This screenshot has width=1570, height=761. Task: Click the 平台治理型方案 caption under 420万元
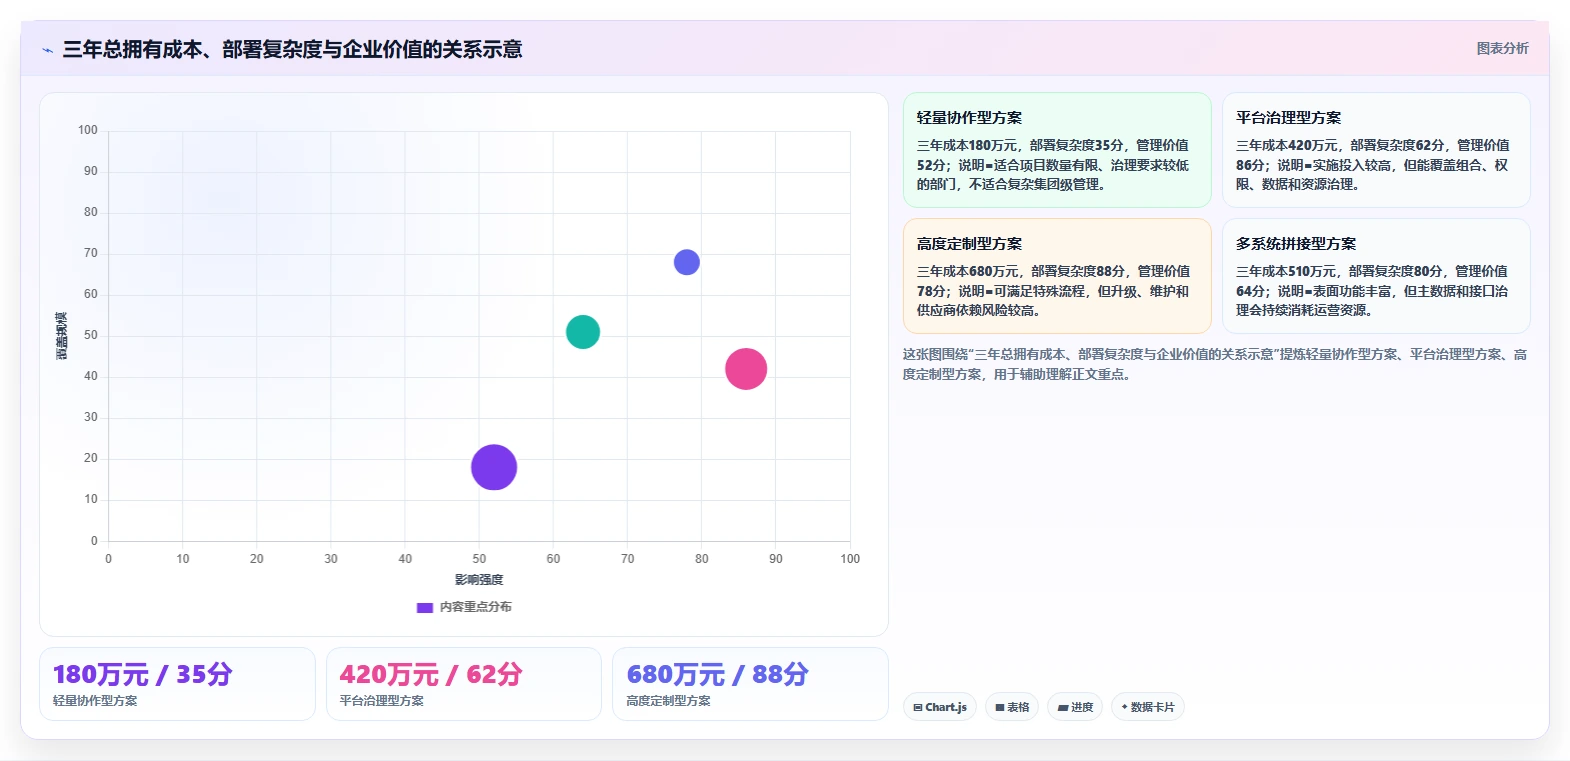(382, 701)
